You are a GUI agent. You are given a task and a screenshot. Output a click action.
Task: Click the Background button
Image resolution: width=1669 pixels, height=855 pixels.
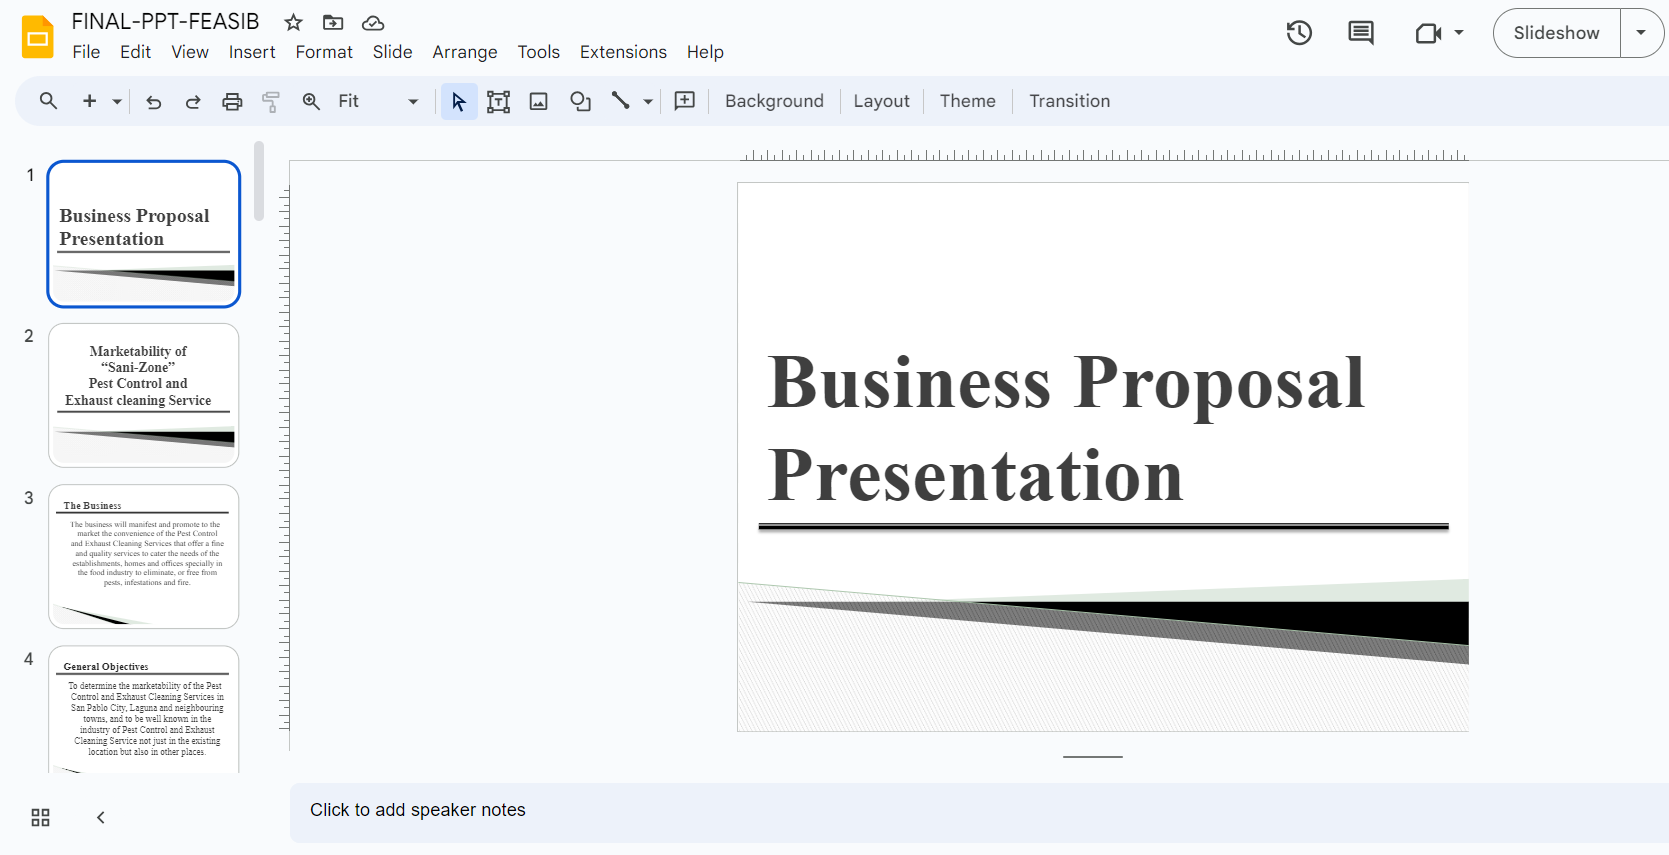coord(774,101)
